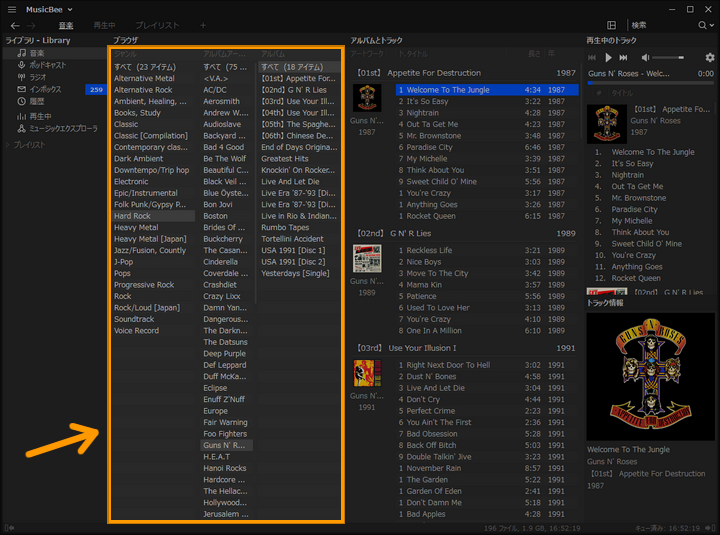Adjust the volume slider

click(668, 57)
